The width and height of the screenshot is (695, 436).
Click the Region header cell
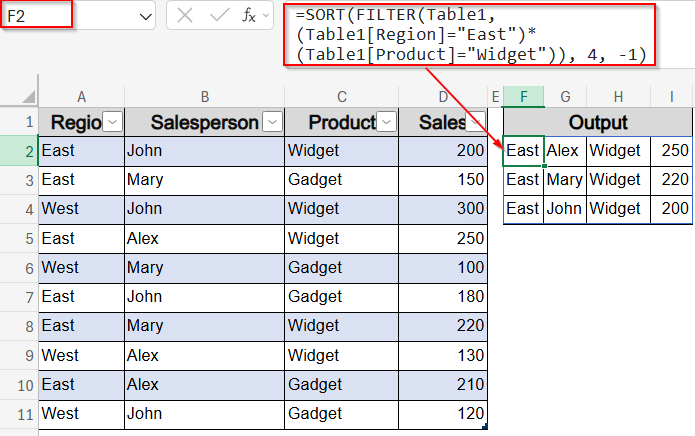pos(82,122)
